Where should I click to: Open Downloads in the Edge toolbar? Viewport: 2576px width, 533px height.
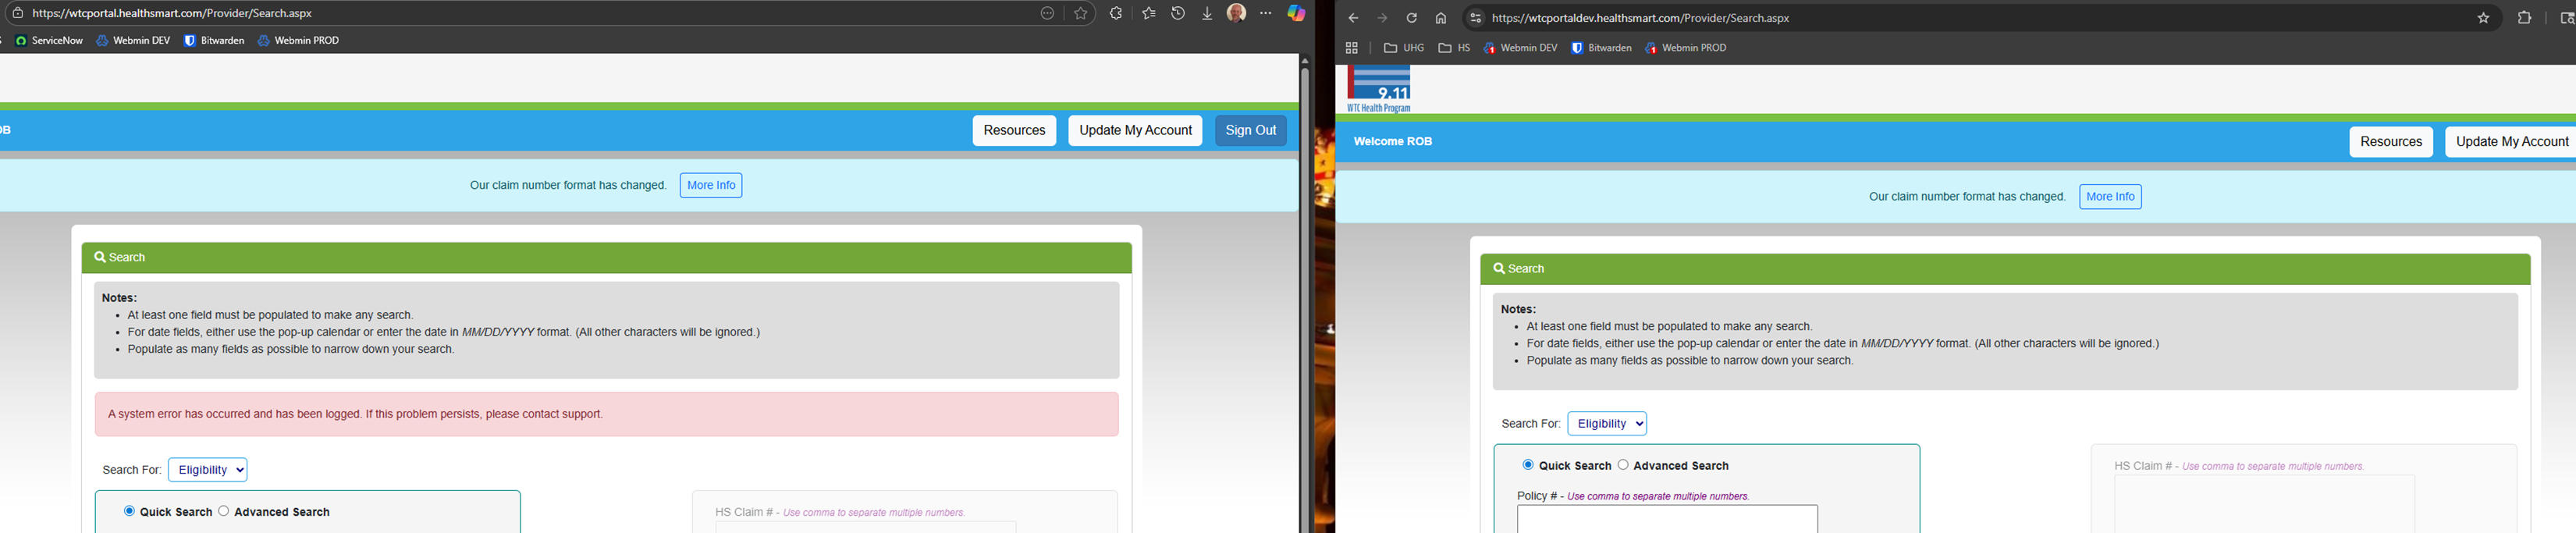coord(1207,14)
